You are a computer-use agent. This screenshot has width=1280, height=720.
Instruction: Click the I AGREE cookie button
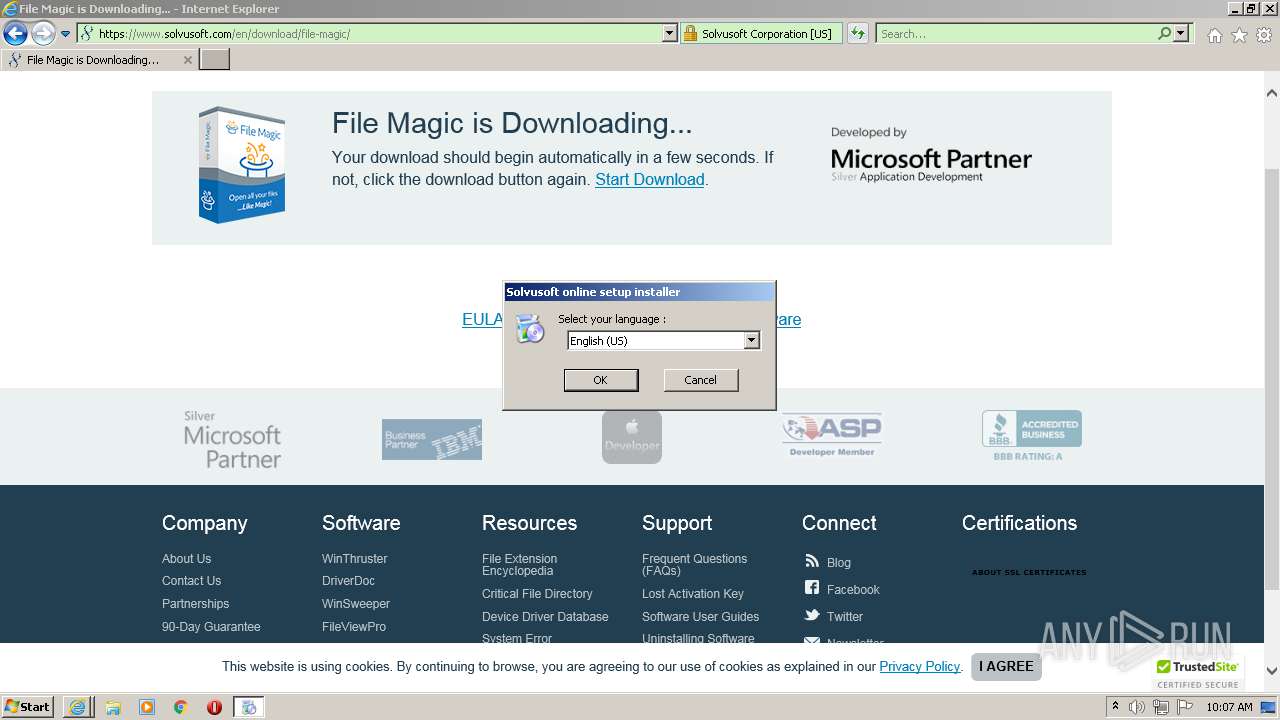click(1006, 667)
